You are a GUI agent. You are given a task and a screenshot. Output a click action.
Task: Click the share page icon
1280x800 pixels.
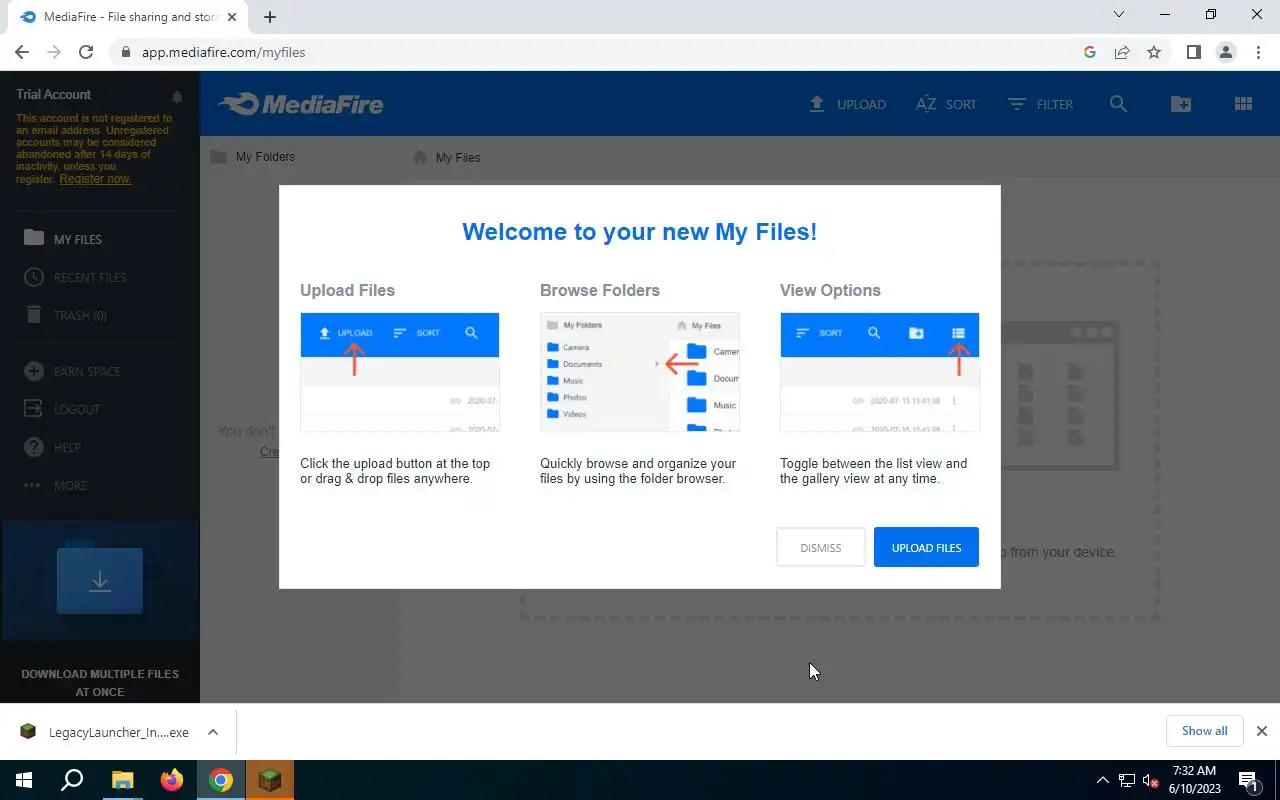[1122, 52]
